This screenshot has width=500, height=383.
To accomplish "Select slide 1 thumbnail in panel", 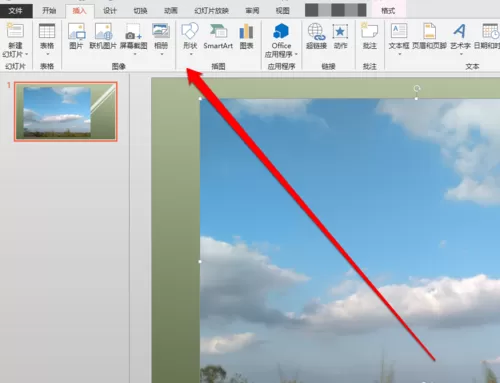I will (66, 112).
